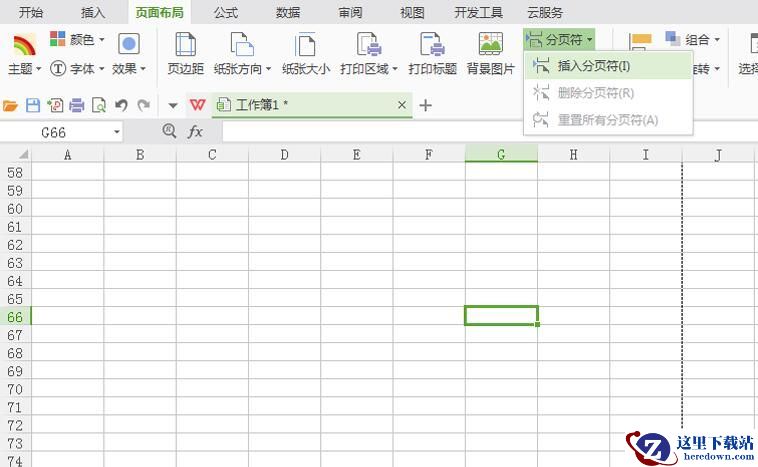Click the redo arrow icon

143,105
